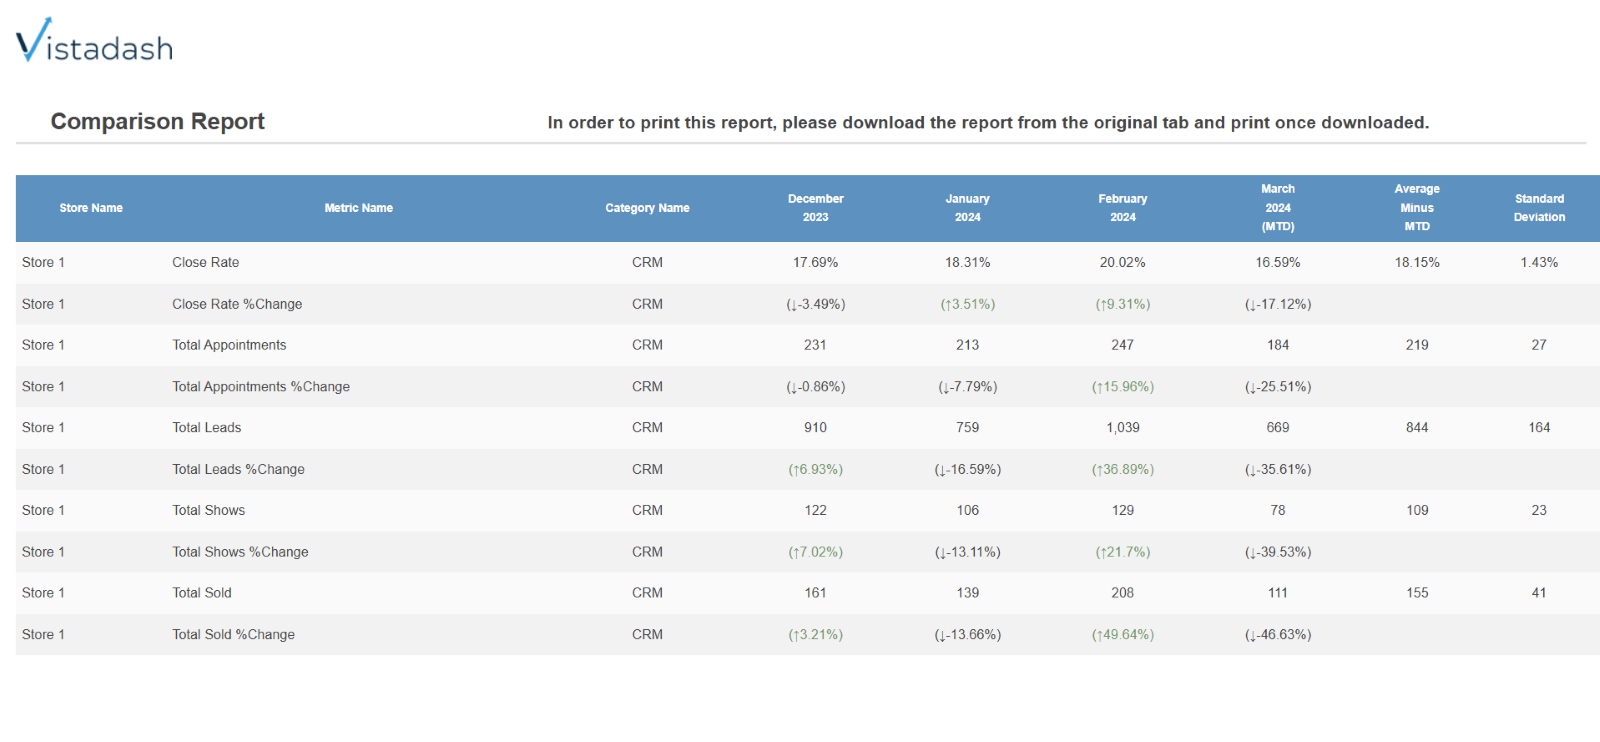Click the March Close Rate value 16.59%

(x=1278, y=262)
